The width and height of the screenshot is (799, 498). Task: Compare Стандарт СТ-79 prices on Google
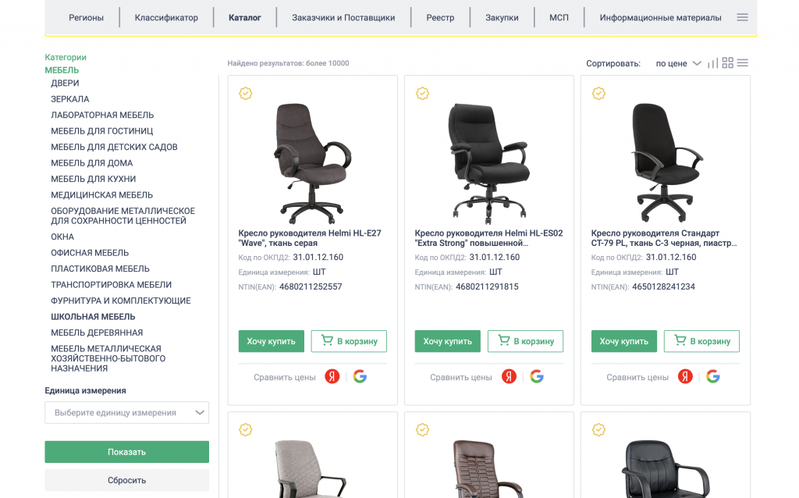pos(713,377)
